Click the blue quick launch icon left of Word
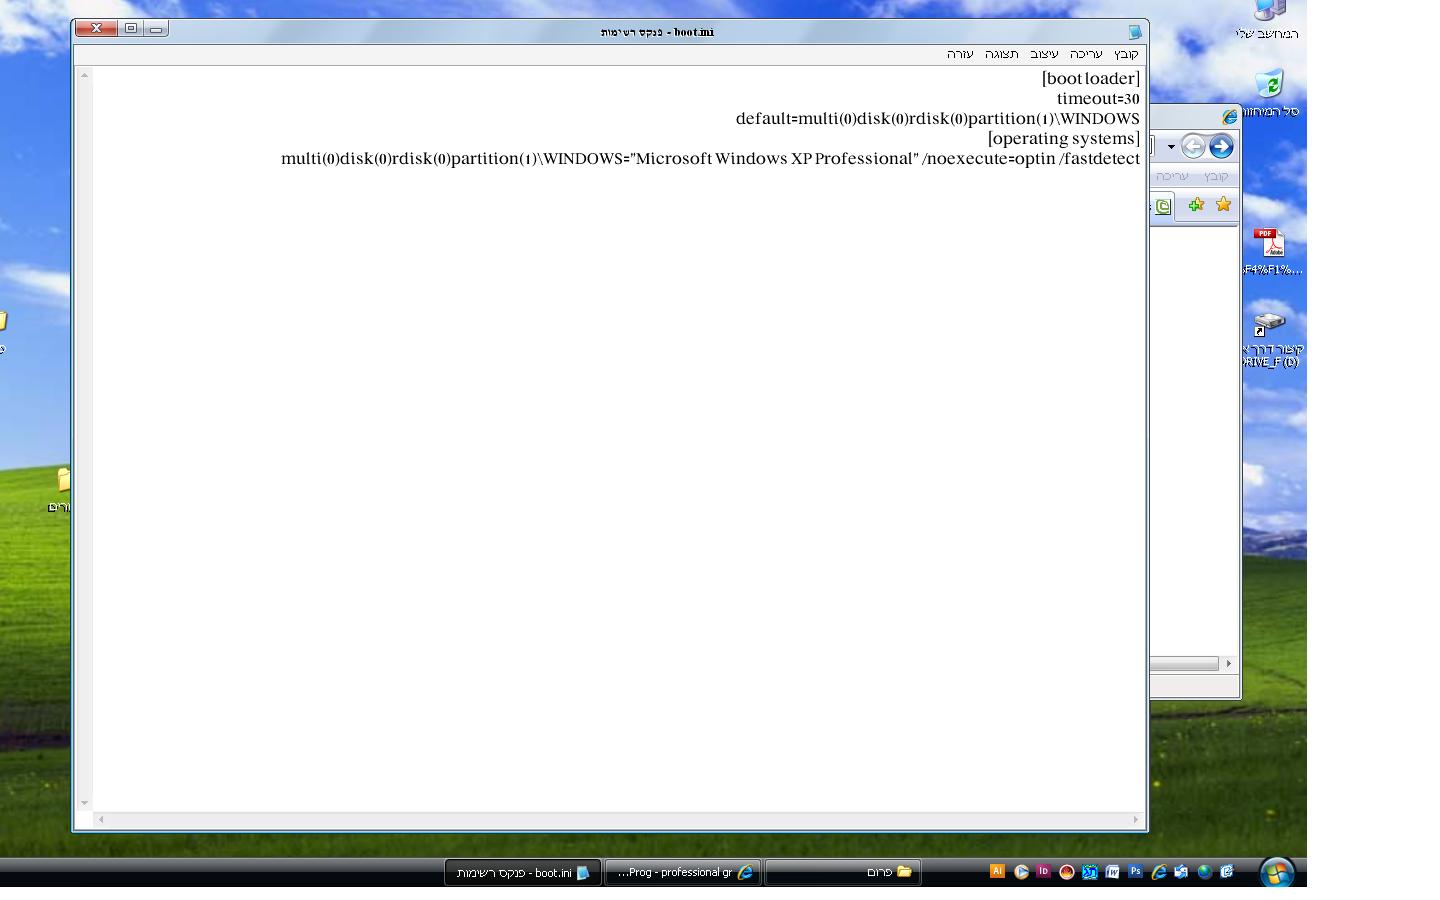Viewport: 1440px width, 900px height. pos(1089,872)
